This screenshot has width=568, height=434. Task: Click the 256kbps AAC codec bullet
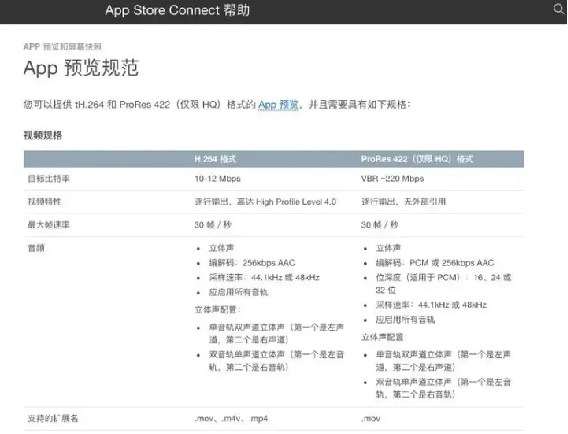tap(252, 263)
